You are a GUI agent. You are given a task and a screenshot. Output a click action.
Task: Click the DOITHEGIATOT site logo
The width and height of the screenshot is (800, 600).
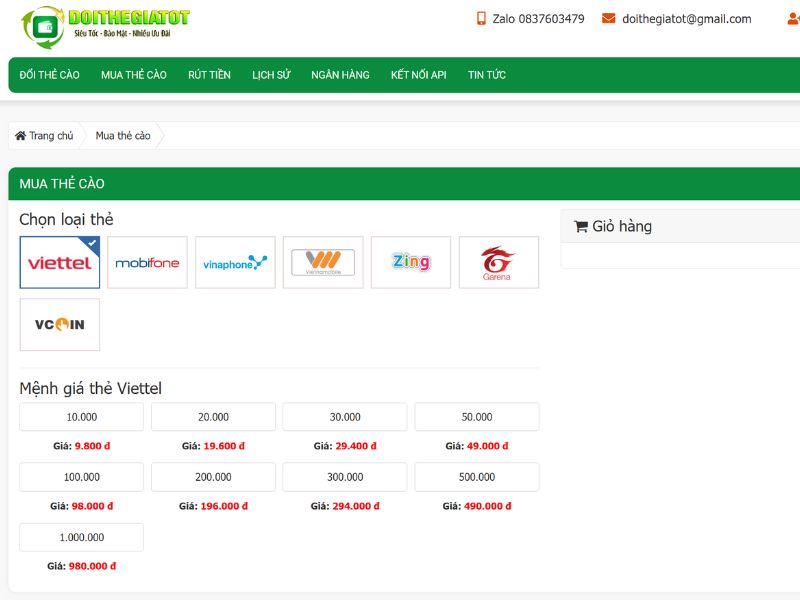click(x=105, y=27)
